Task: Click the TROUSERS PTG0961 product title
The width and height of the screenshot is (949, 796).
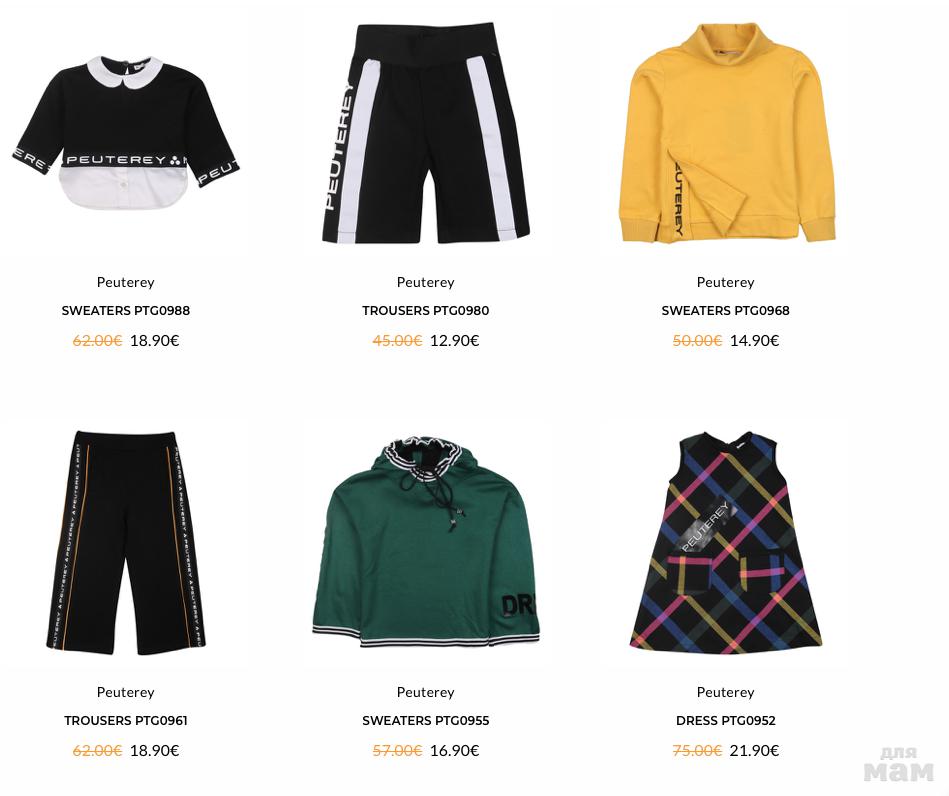Action: (x=125, y=720)
